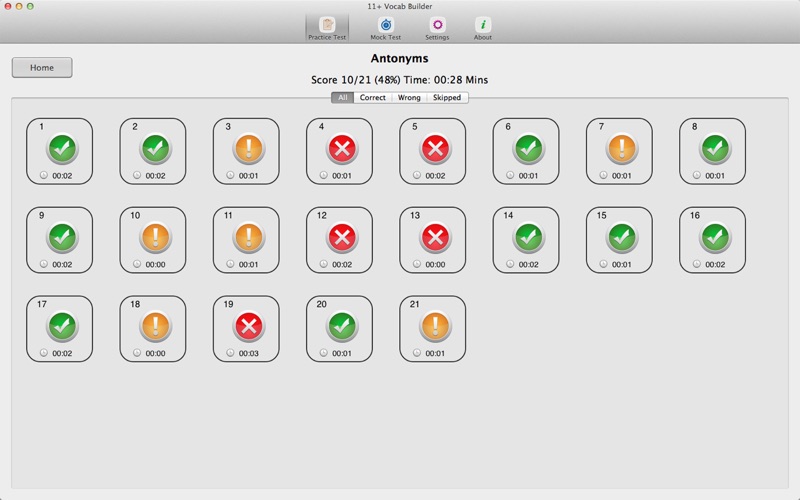Open Settings from the toolbar

coord(437,24)
